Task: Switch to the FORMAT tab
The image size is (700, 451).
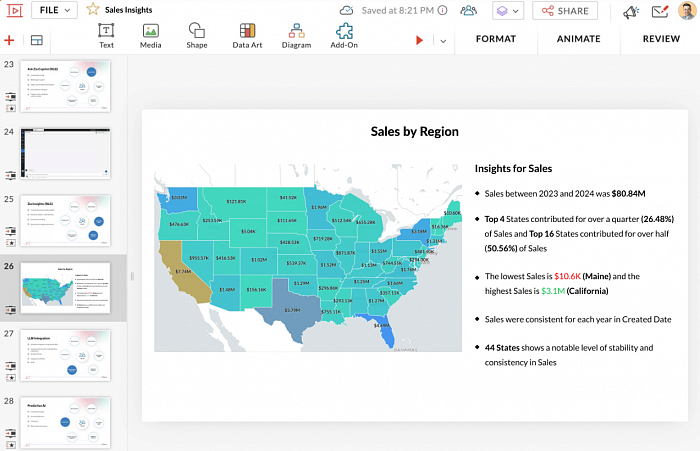Action: [496, 39]
